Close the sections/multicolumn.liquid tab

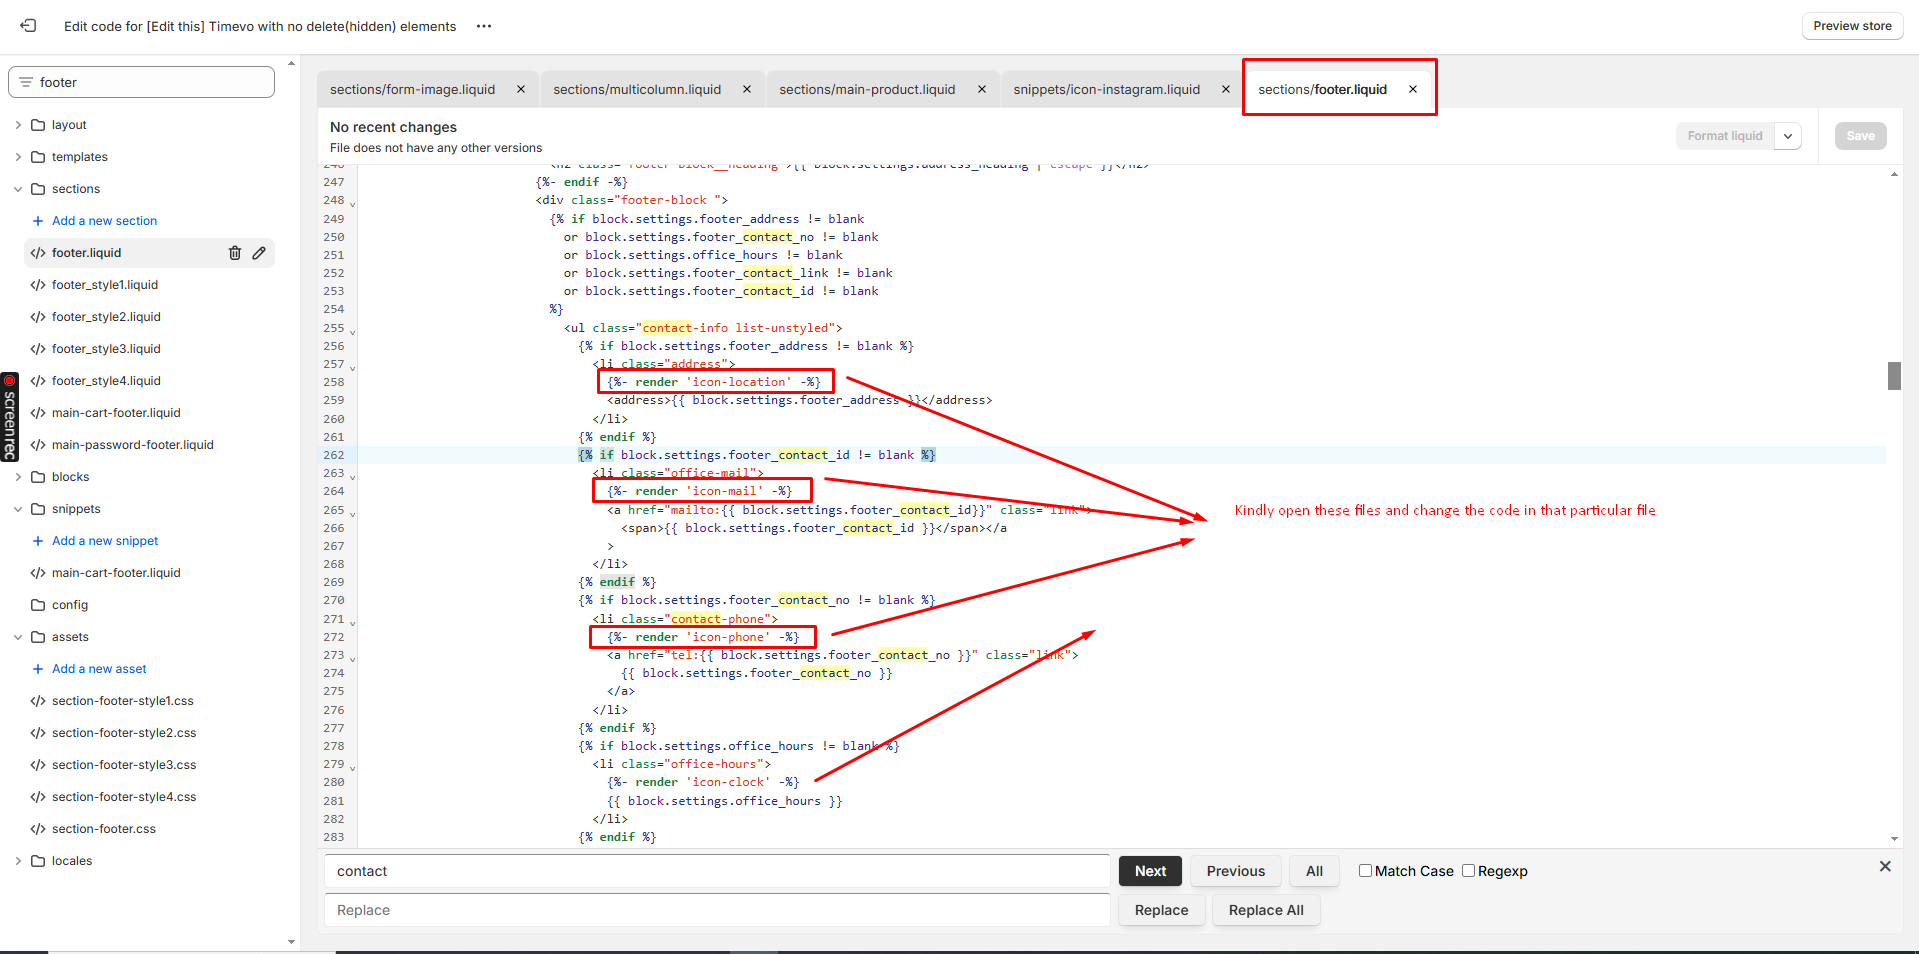pyautogui.click(x=747, y=89)
